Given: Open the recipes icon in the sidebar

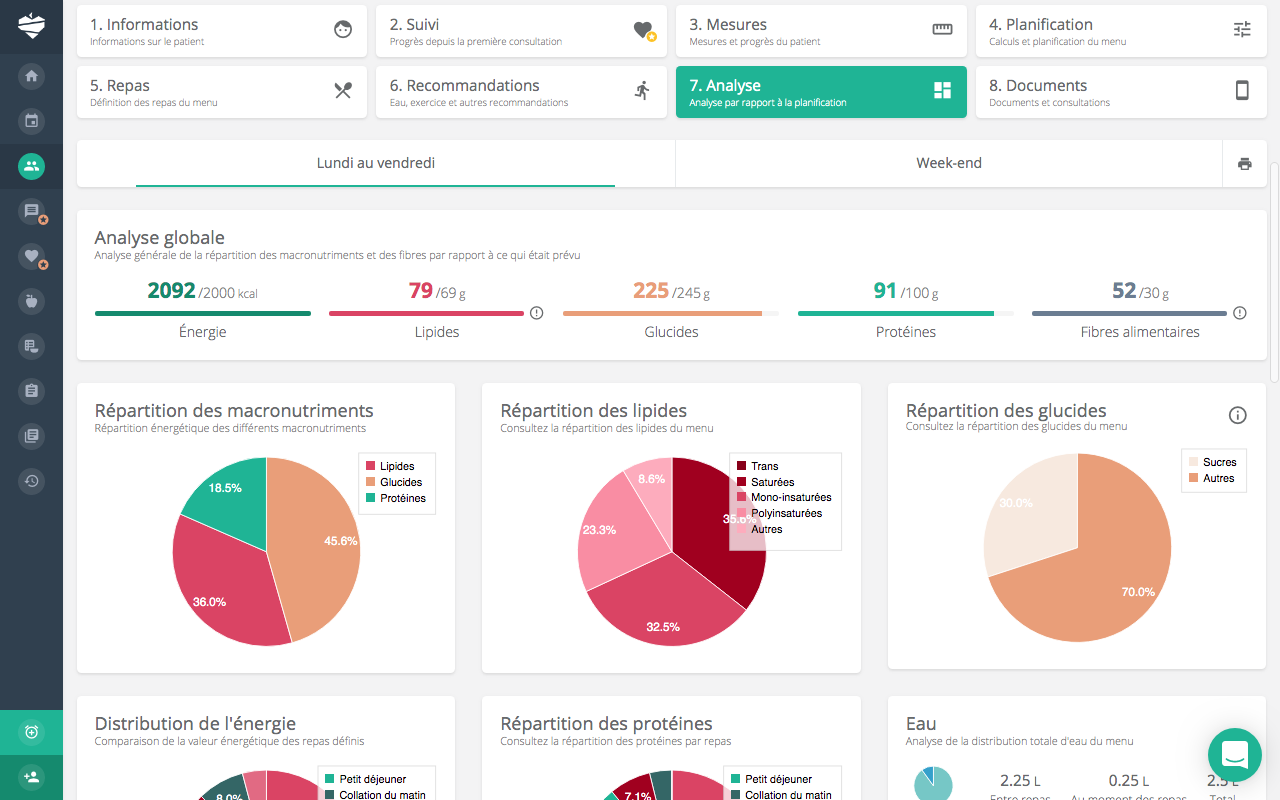Looking at the screenshot, I should point(31,346).
